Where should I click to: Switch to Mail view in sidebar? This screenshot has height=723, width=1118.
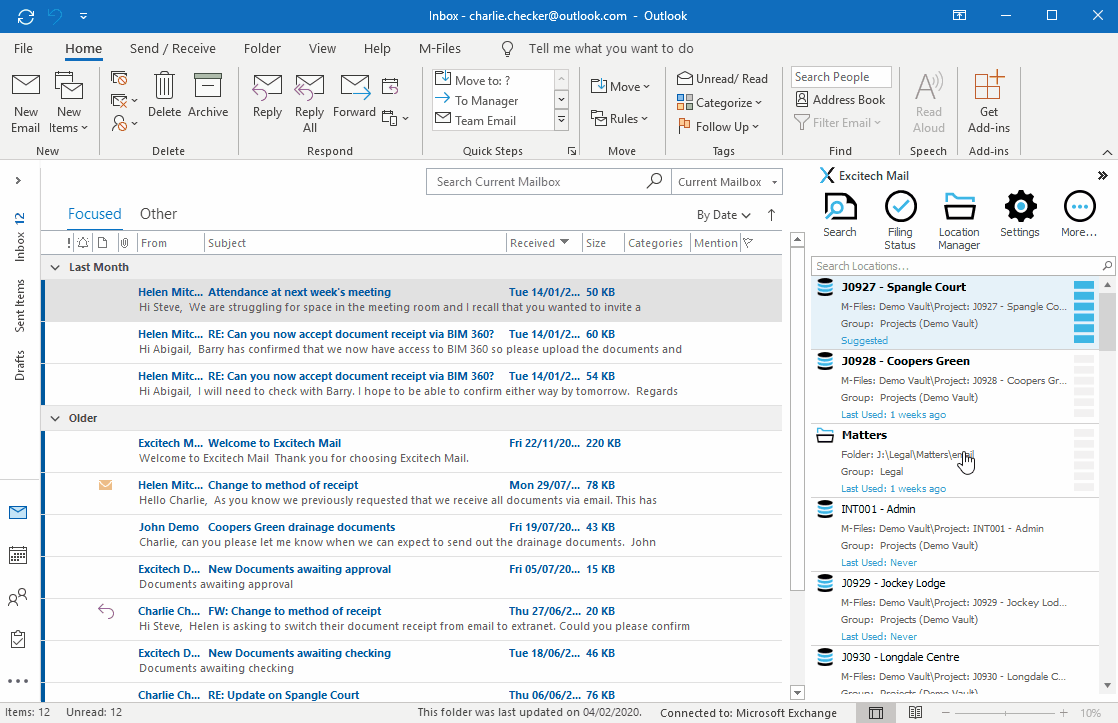[x=18, y=513]
